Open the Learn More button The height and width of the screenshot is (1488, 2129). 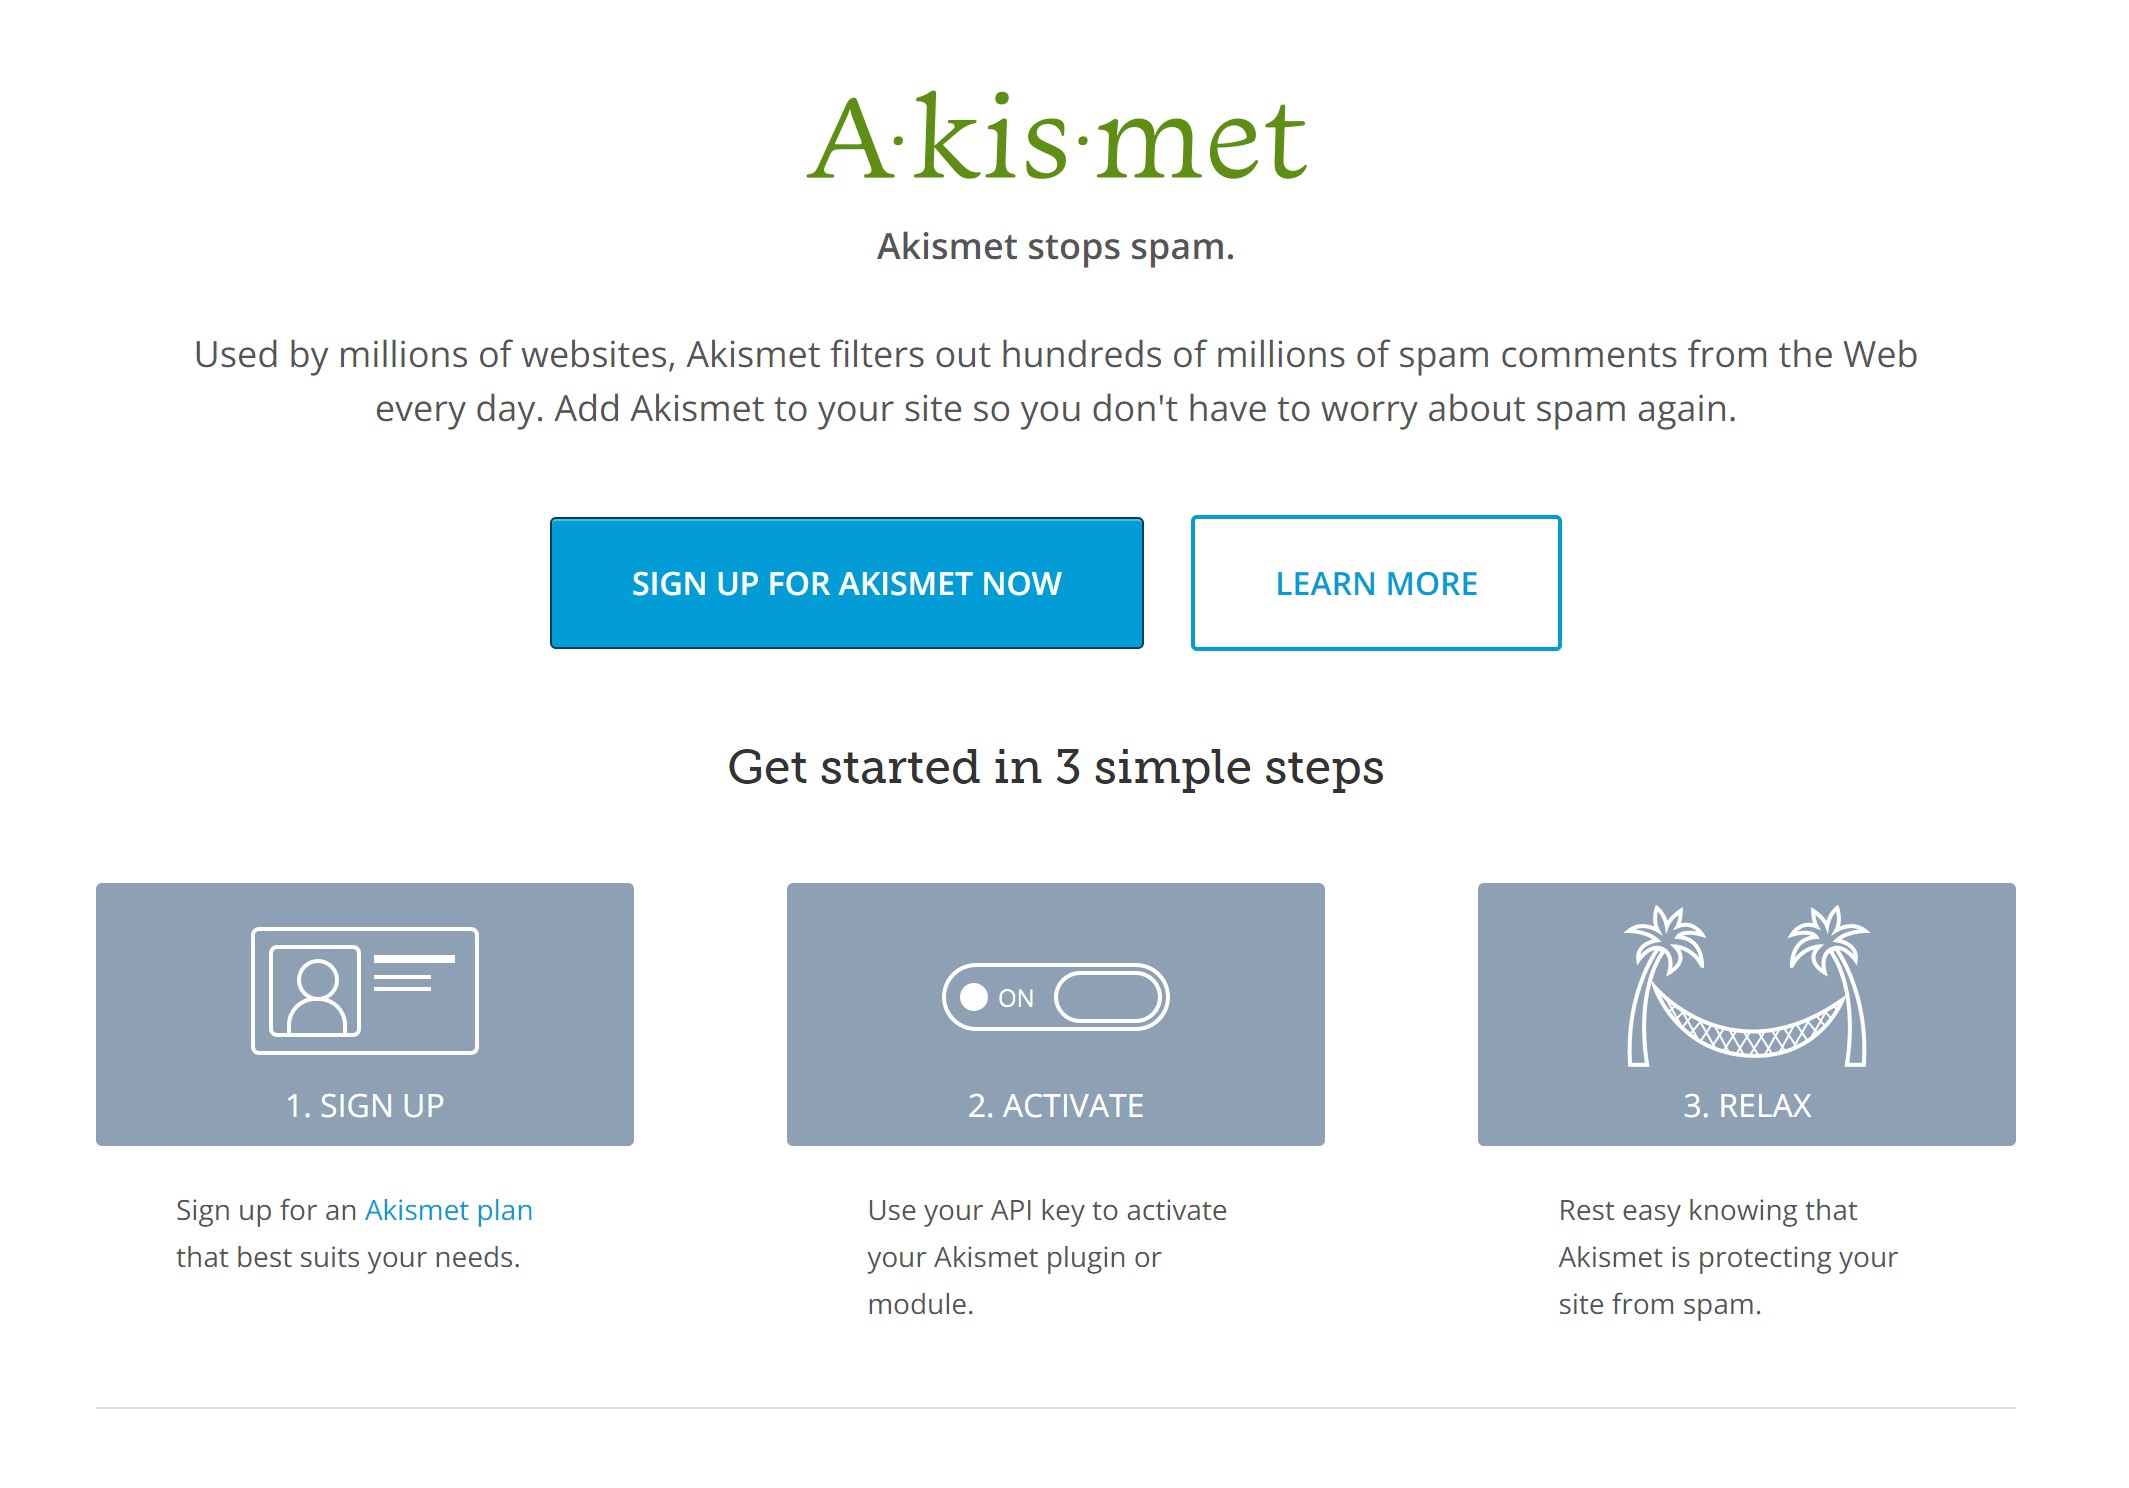[x=1376, y=583]
